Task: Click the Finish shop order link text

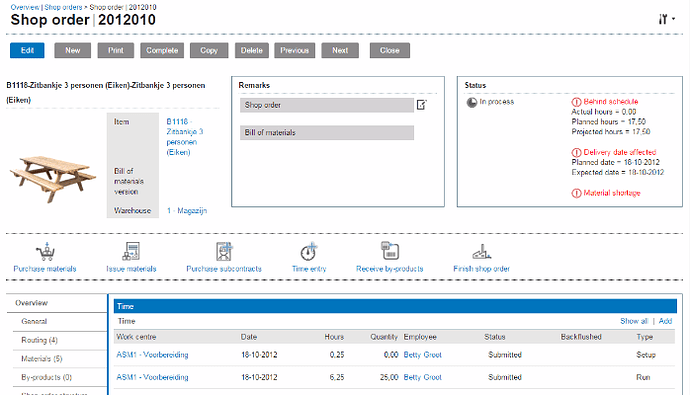Action: click(x=481, y=269)
